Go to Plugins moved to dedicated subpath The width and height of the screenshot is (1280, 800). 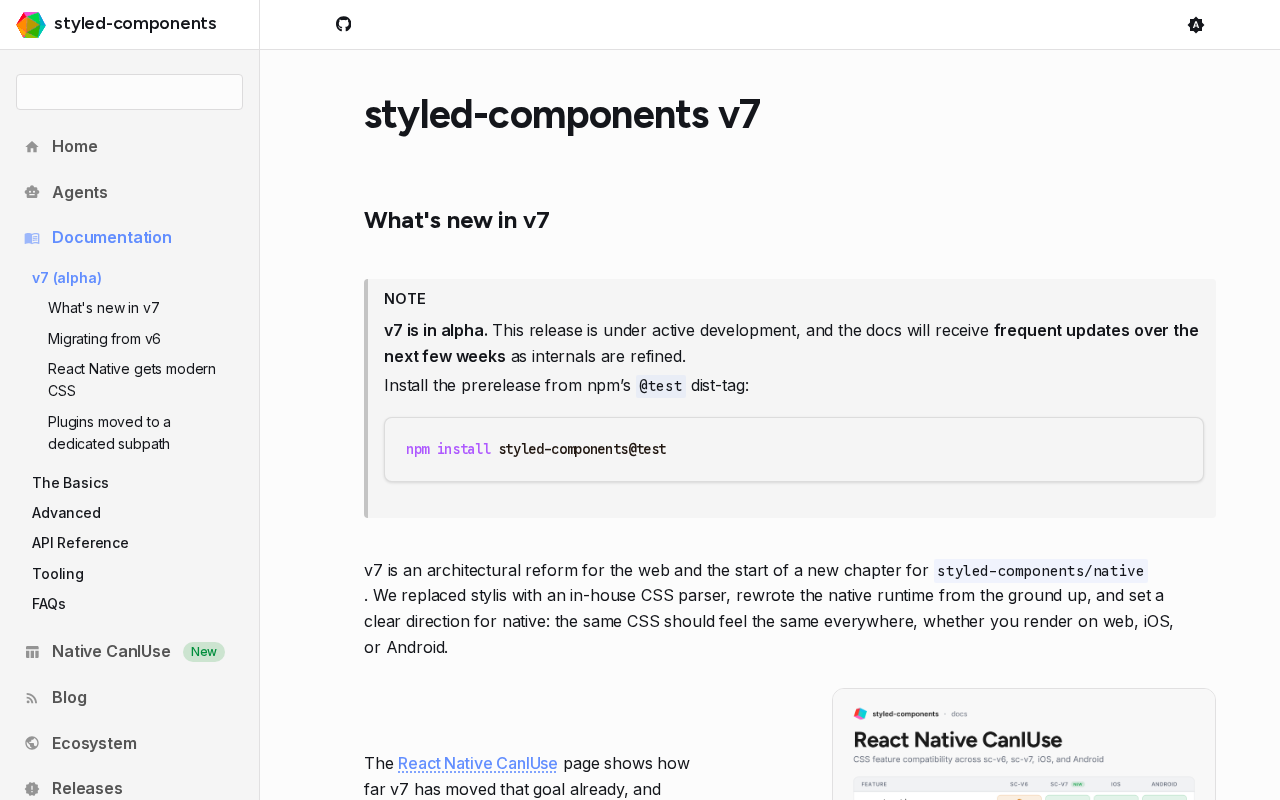click(109, 432)
